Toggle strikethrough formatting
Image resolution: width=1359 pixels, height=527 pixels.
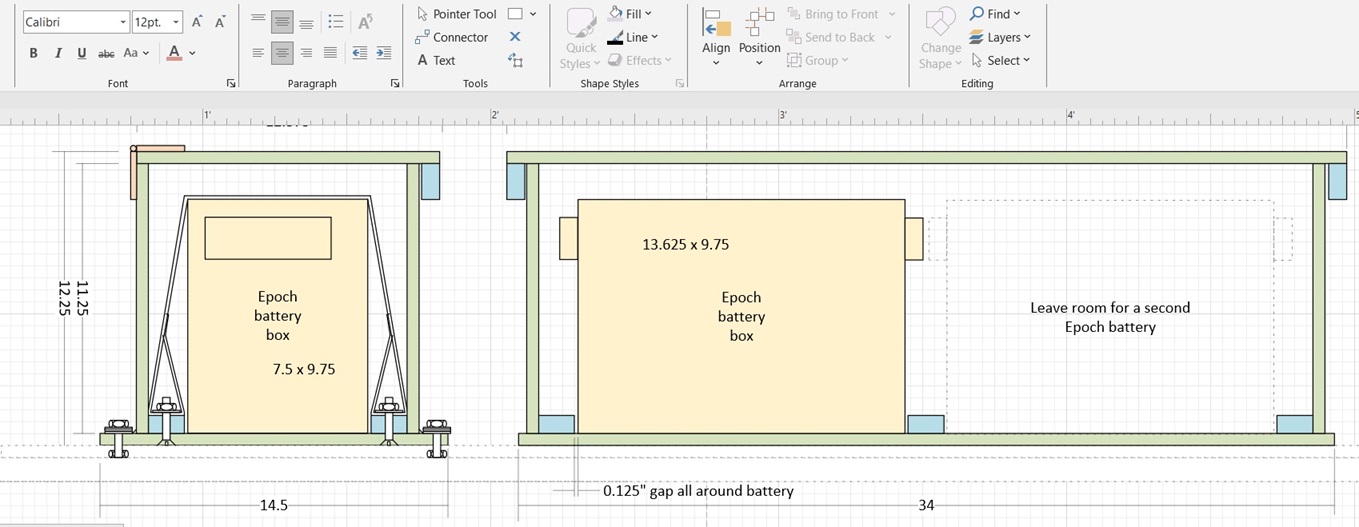coord(105,53)
